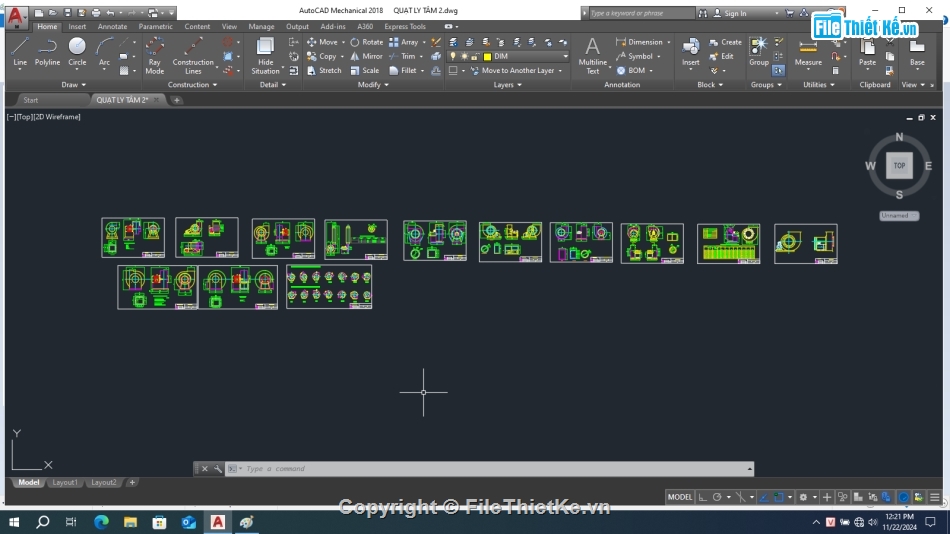This screenshot has width=950, height=534.
Task: Choose the Trim command
Action: click(402, 56)
